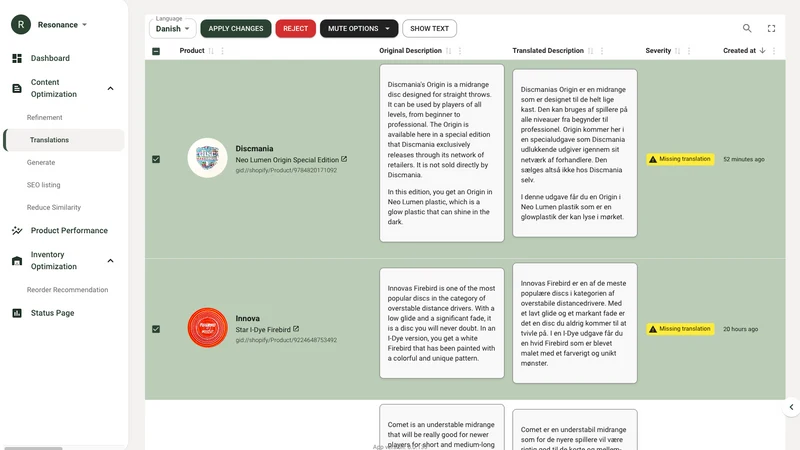Open the Generate submenu item

41,162
